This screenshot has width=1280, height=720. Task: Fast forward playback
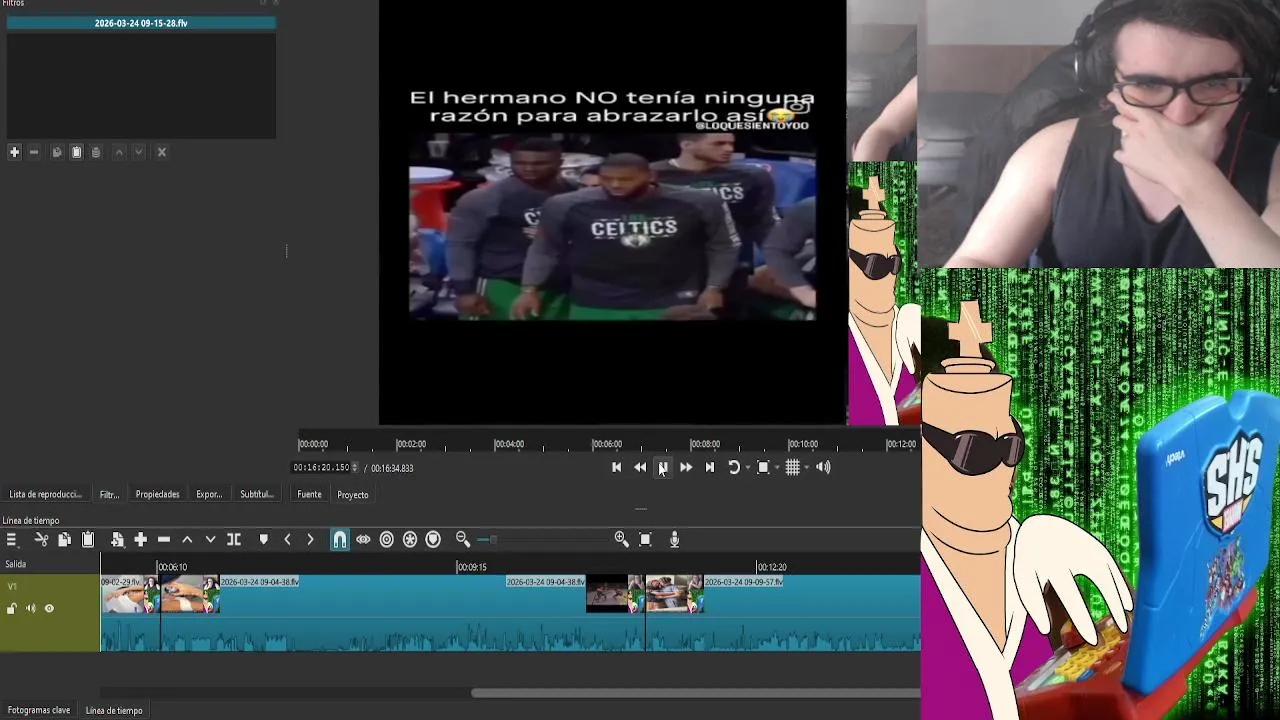click(686, 467)
